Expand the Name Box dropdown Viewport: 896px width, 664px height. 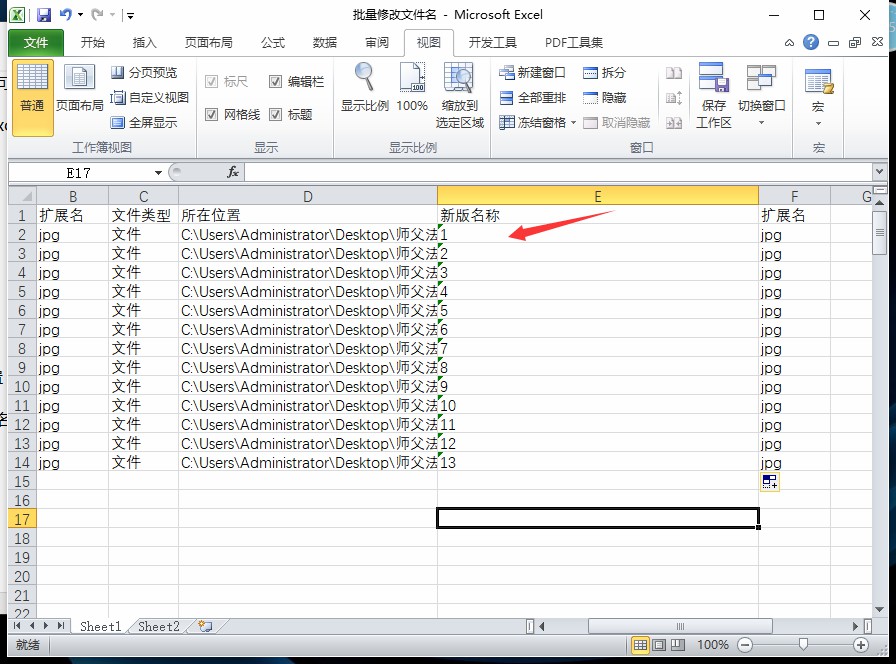tap(158, 173)
